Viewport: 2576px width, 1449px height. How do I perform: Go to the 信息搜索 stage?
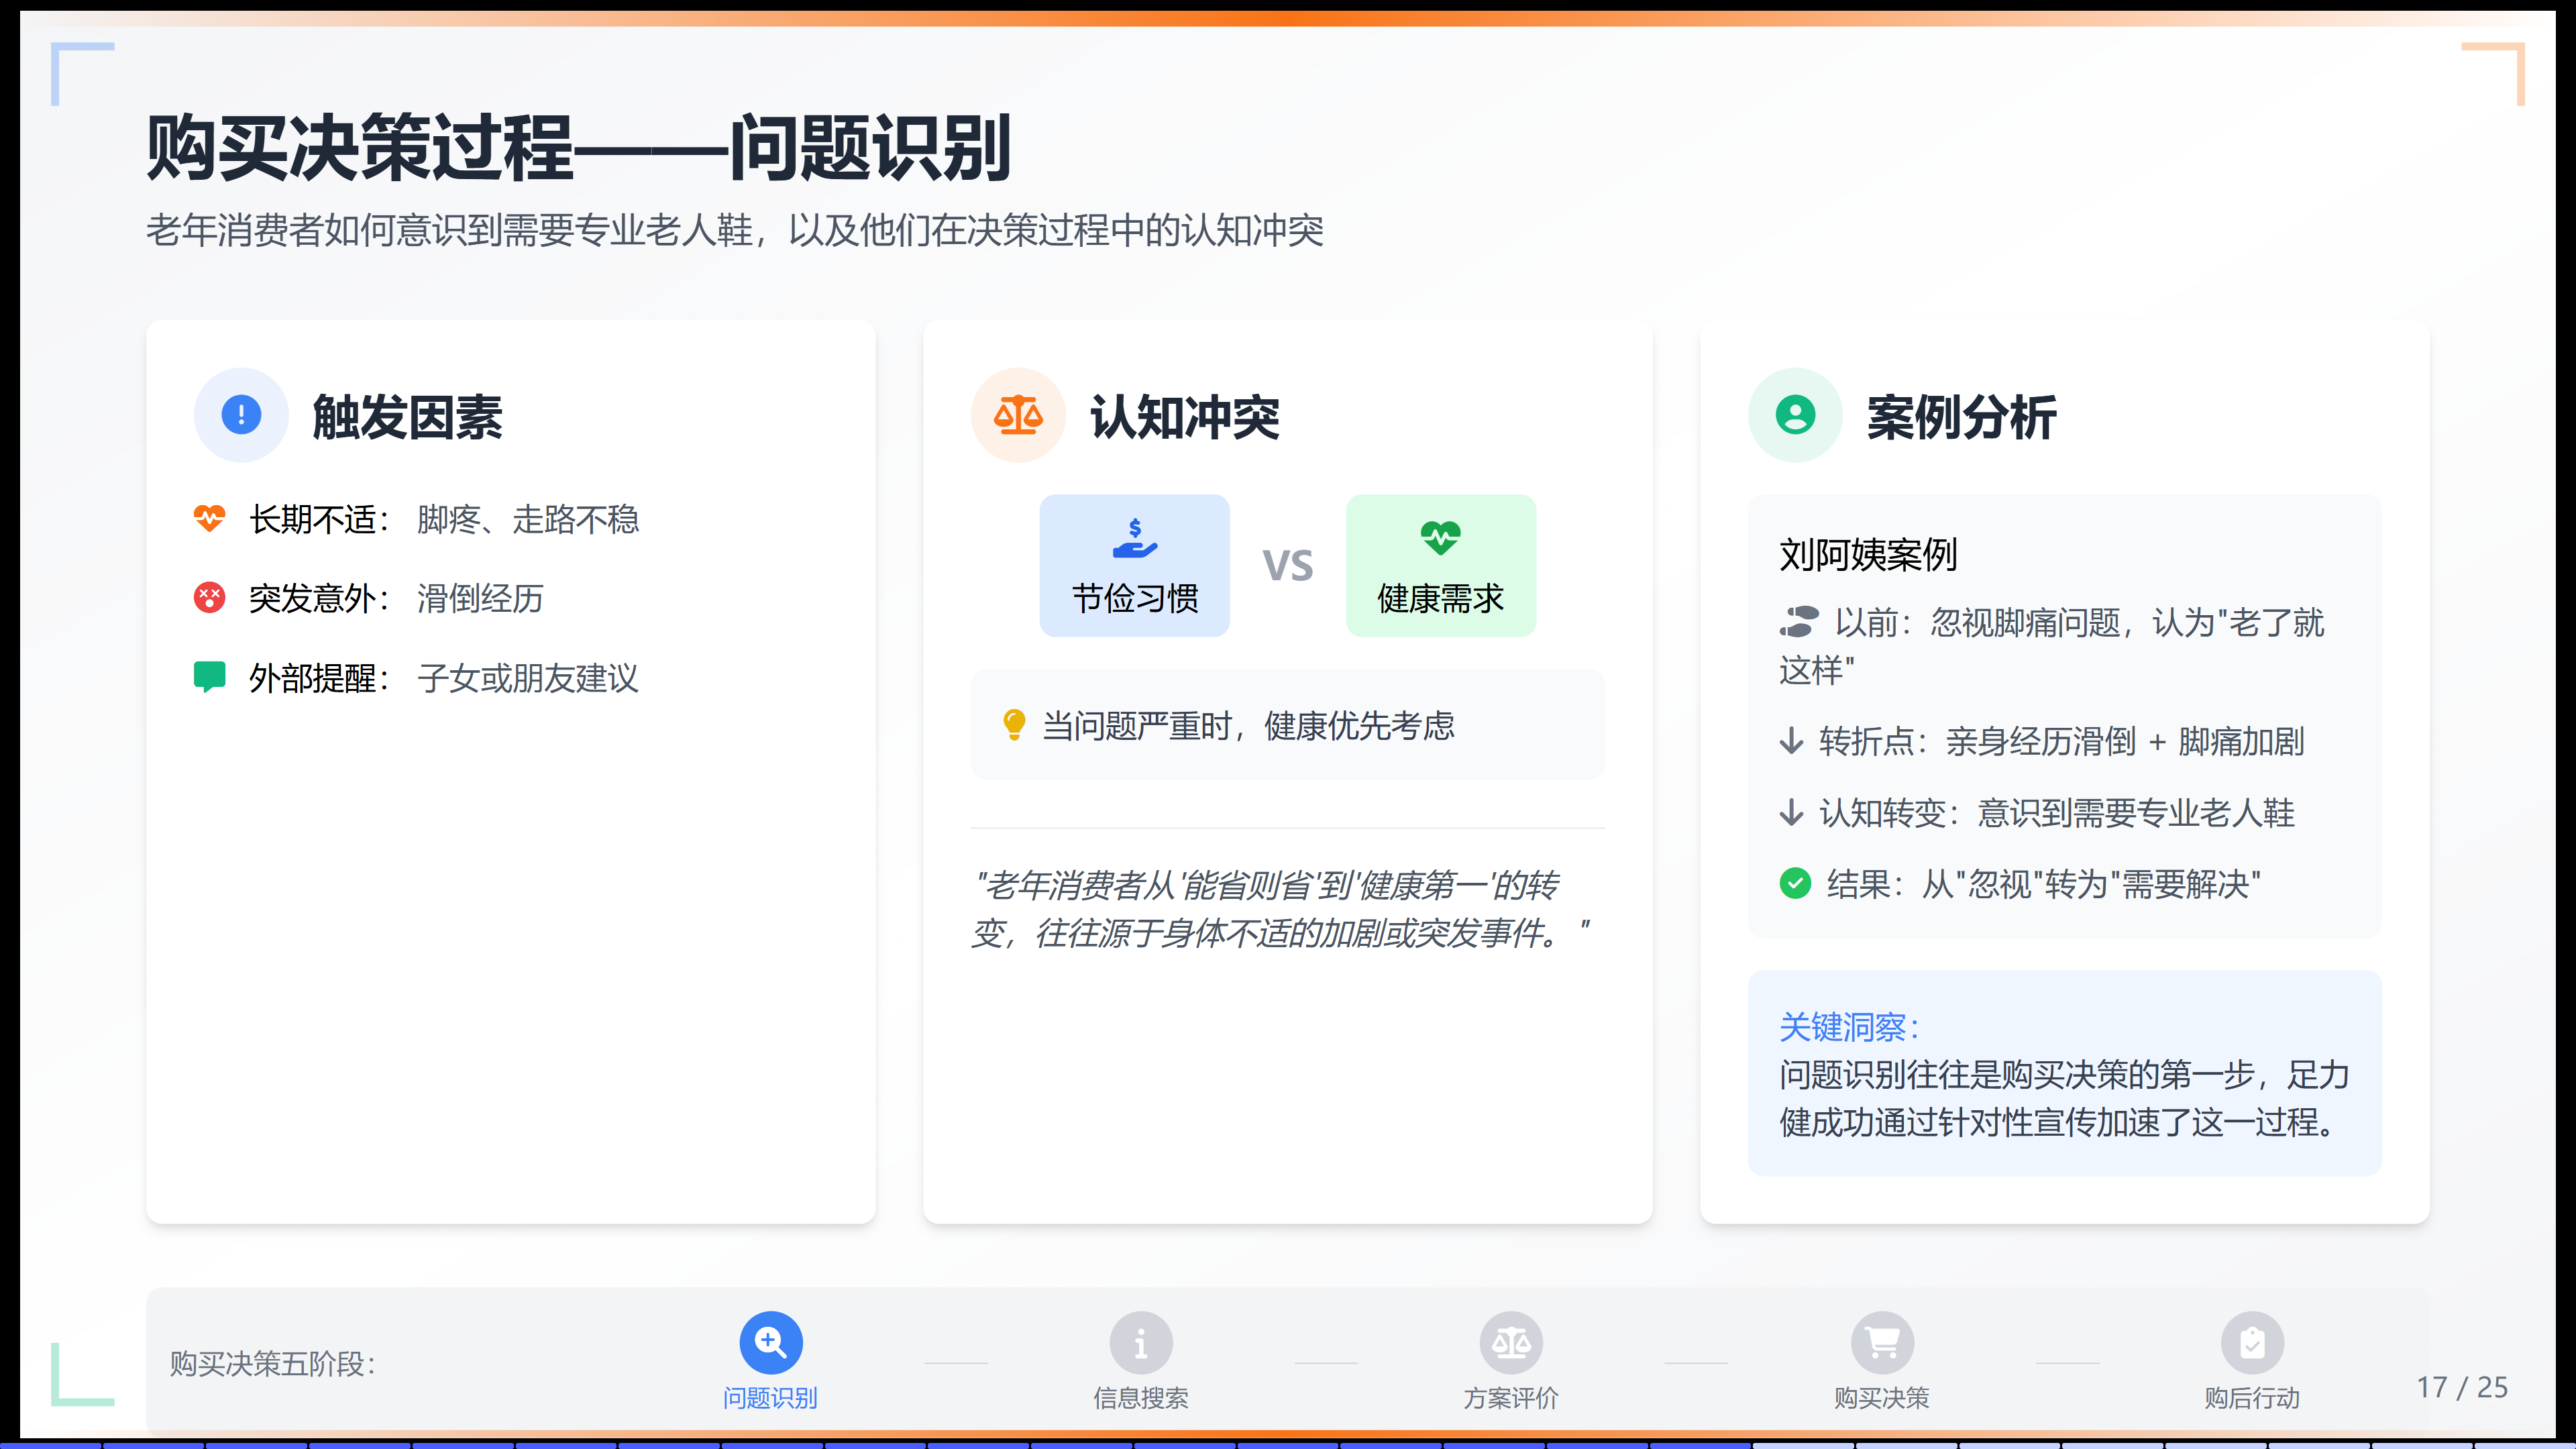tap(1140, 1343)
